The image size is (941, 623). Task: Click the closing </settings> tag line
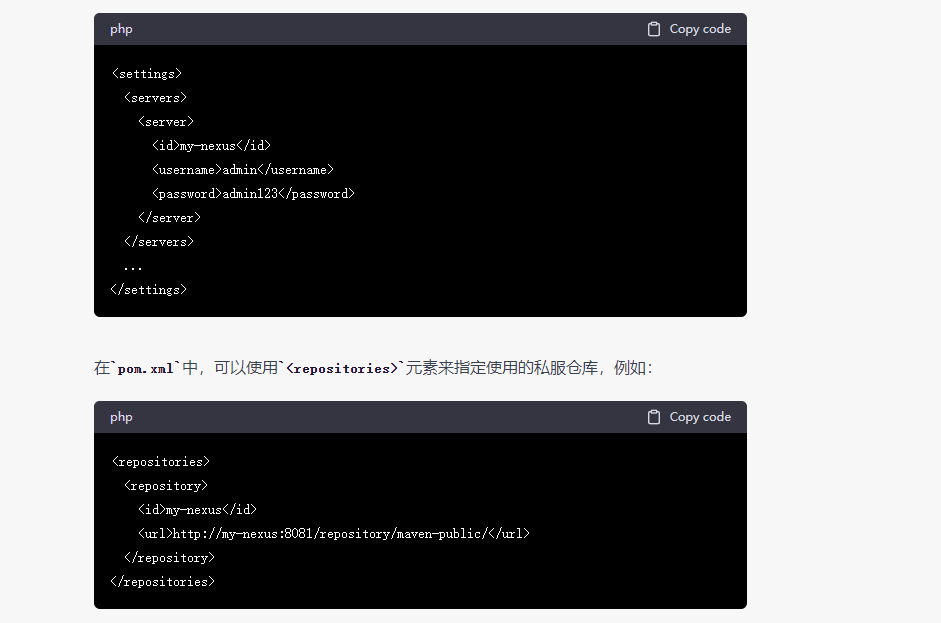click(148, 290)
